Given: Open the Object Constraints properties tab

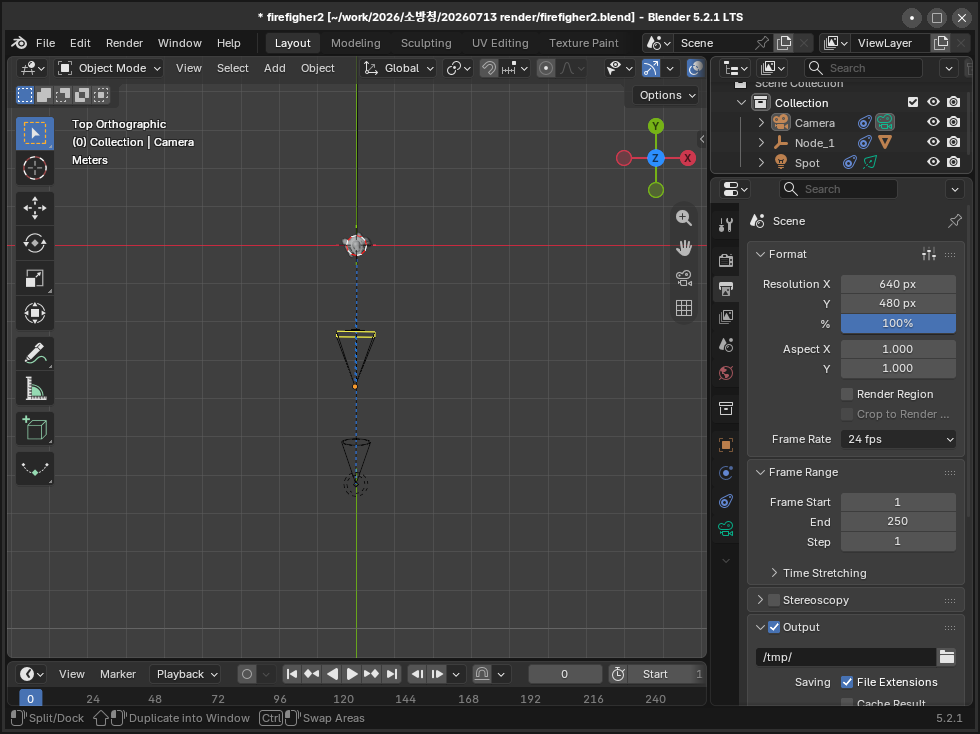Looking at the screenshot, I should click(x=726, y=501).
